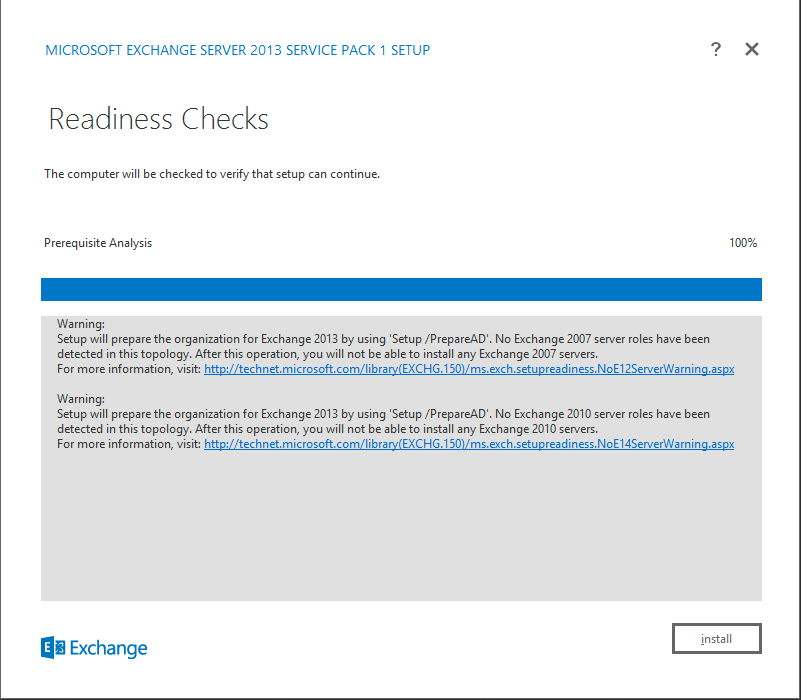Viewport: 801px width, 700px height.
Task: Close the Exchange setup window
Action: [x=751, y=50]
